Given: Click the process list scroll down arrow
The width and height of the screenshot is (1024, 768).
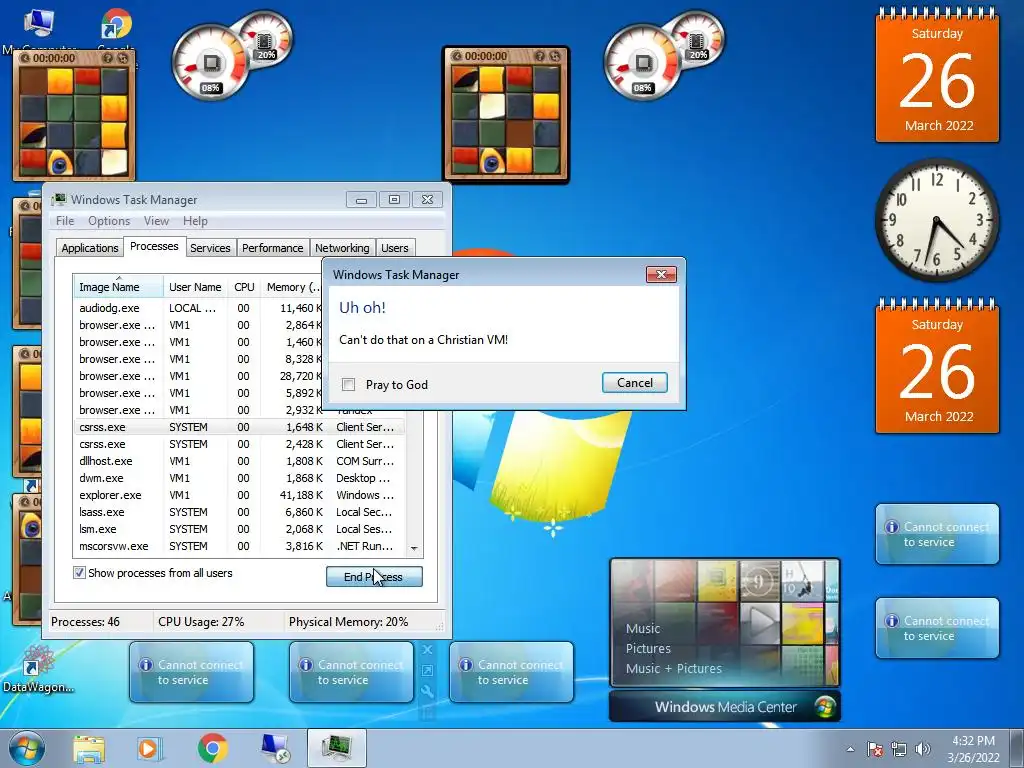Looking at the screenshot, I should [414, 549].
